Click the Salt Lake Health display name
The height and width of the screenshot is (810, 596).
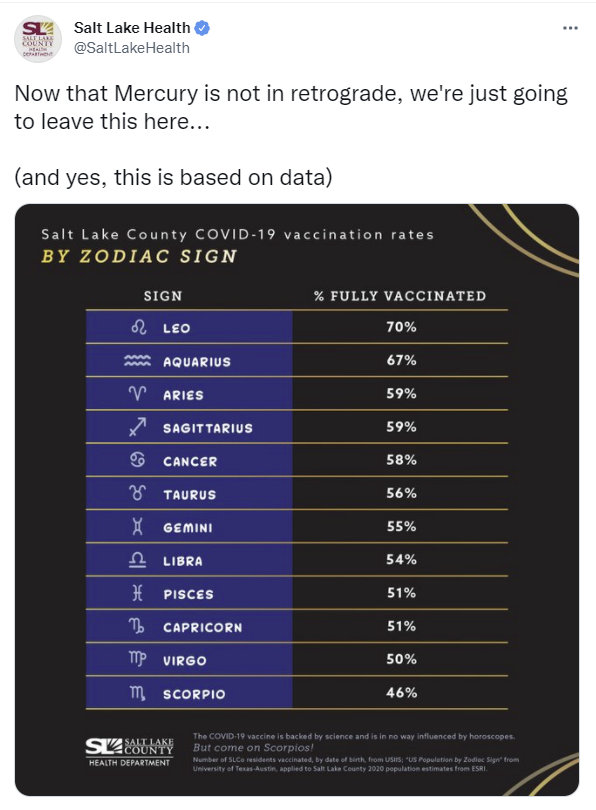(132, 27)
